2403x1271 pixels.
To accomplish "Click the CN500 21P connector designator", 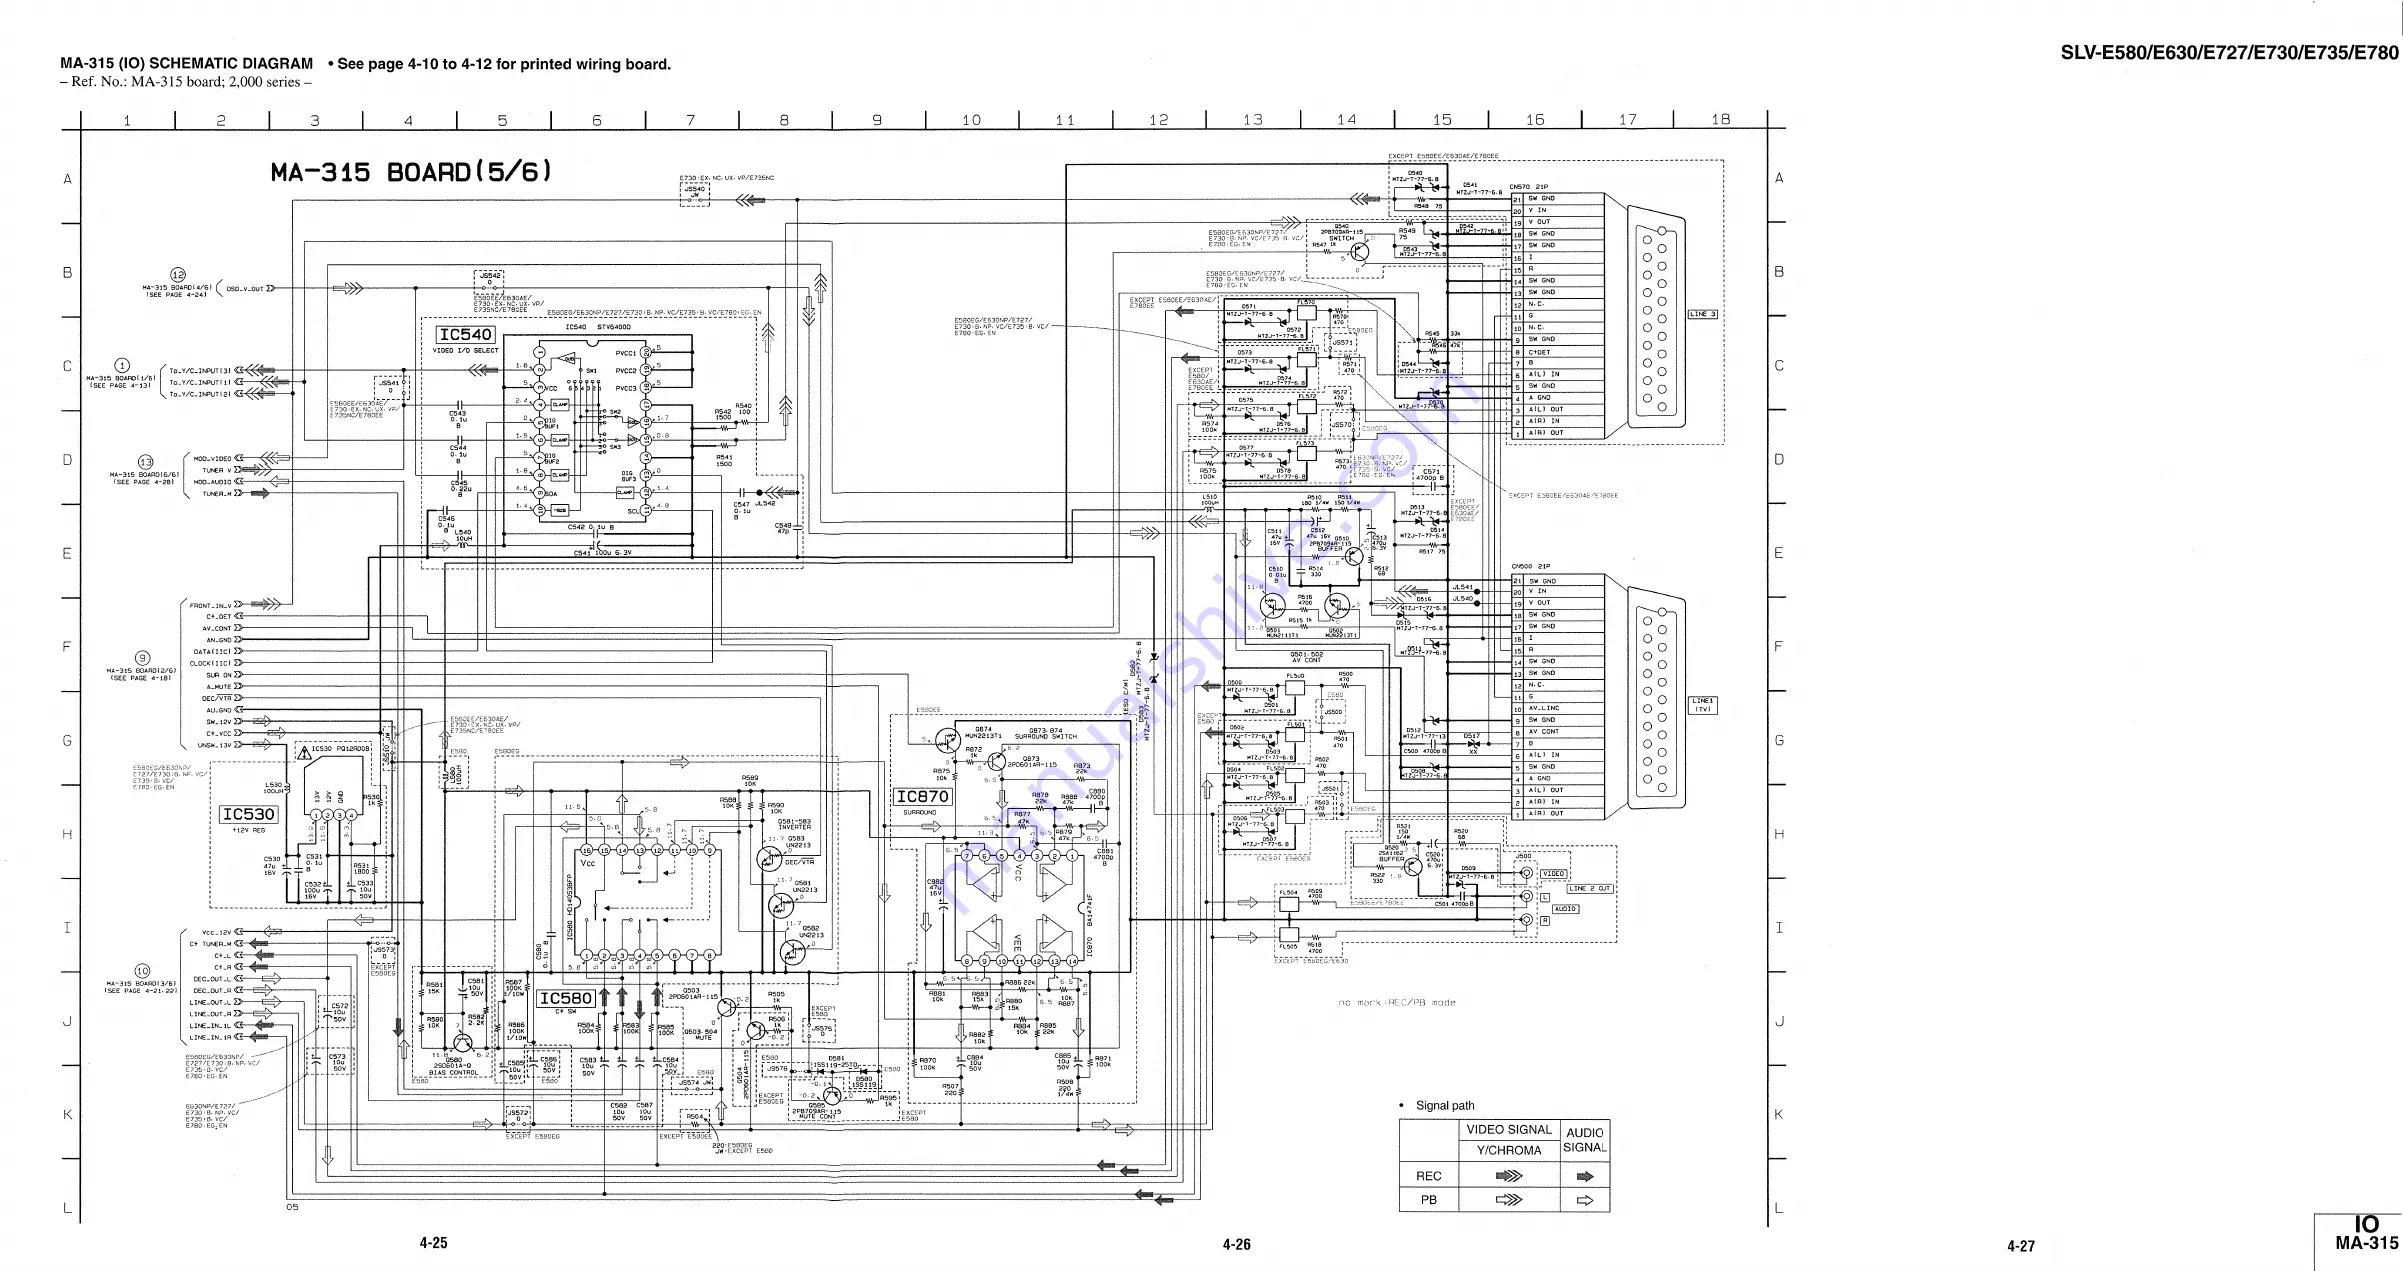I will tap(1530, 567).
